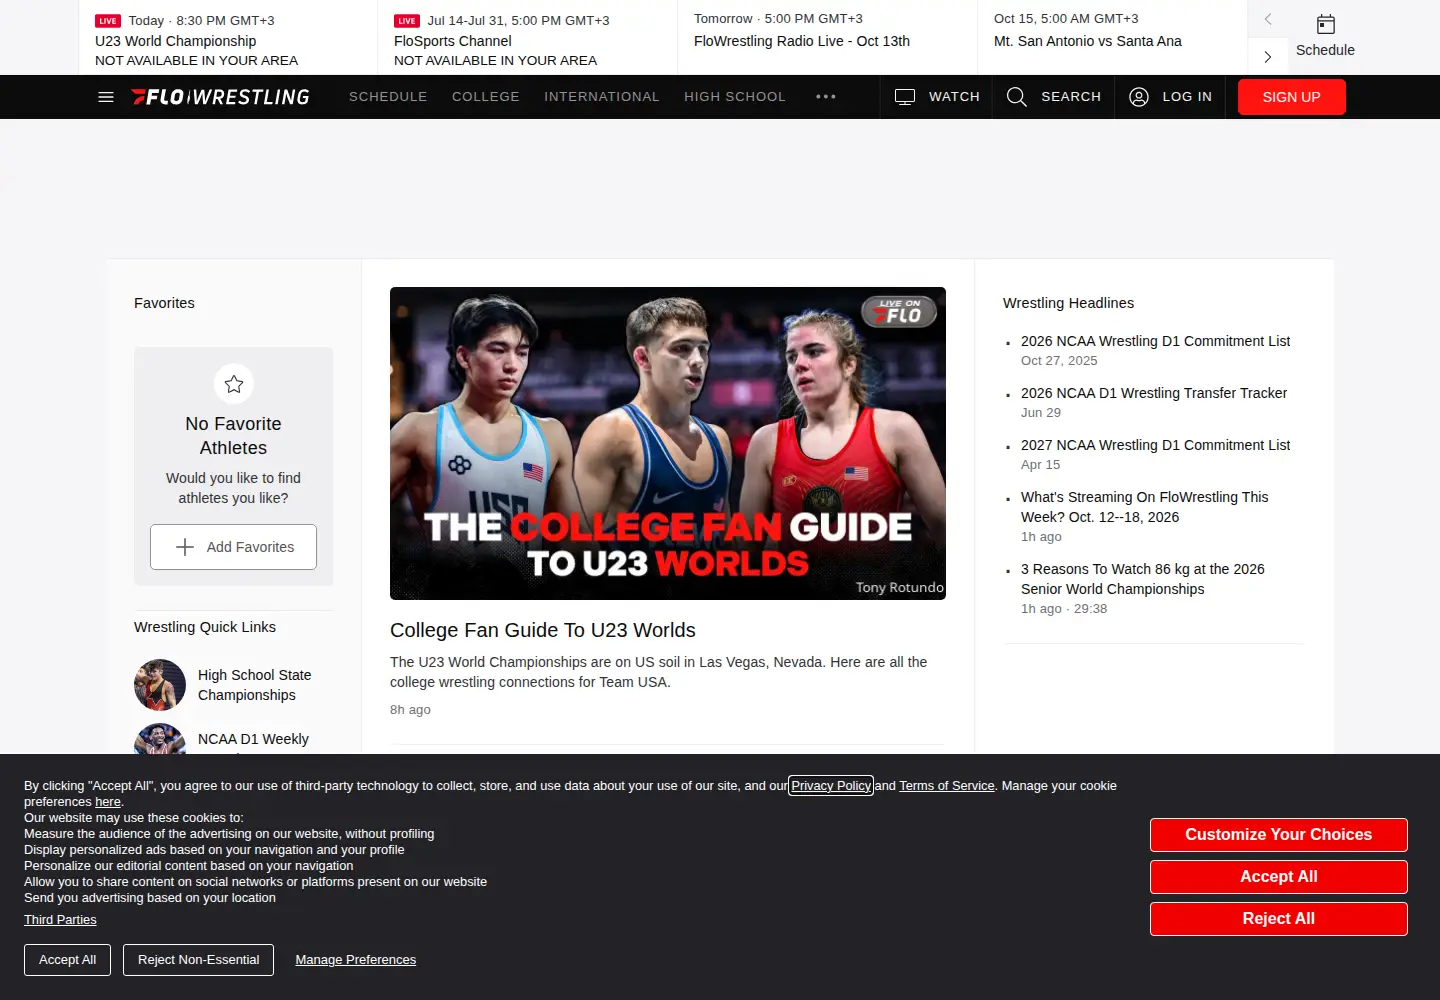Click the Watch menu label
Image resolution: width=1440 pixels, height=1000 pixels.
click(x=954, y=97)
